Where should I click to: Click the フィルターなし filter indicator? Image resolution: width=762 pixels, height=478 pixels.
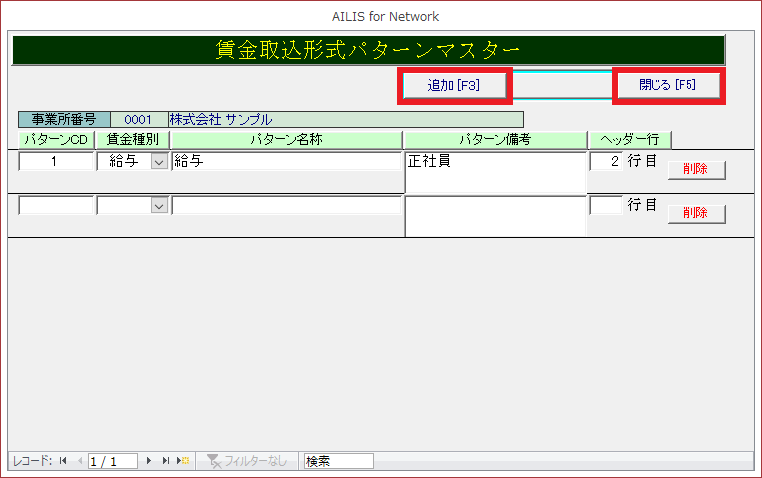click(x=248, y=461)
